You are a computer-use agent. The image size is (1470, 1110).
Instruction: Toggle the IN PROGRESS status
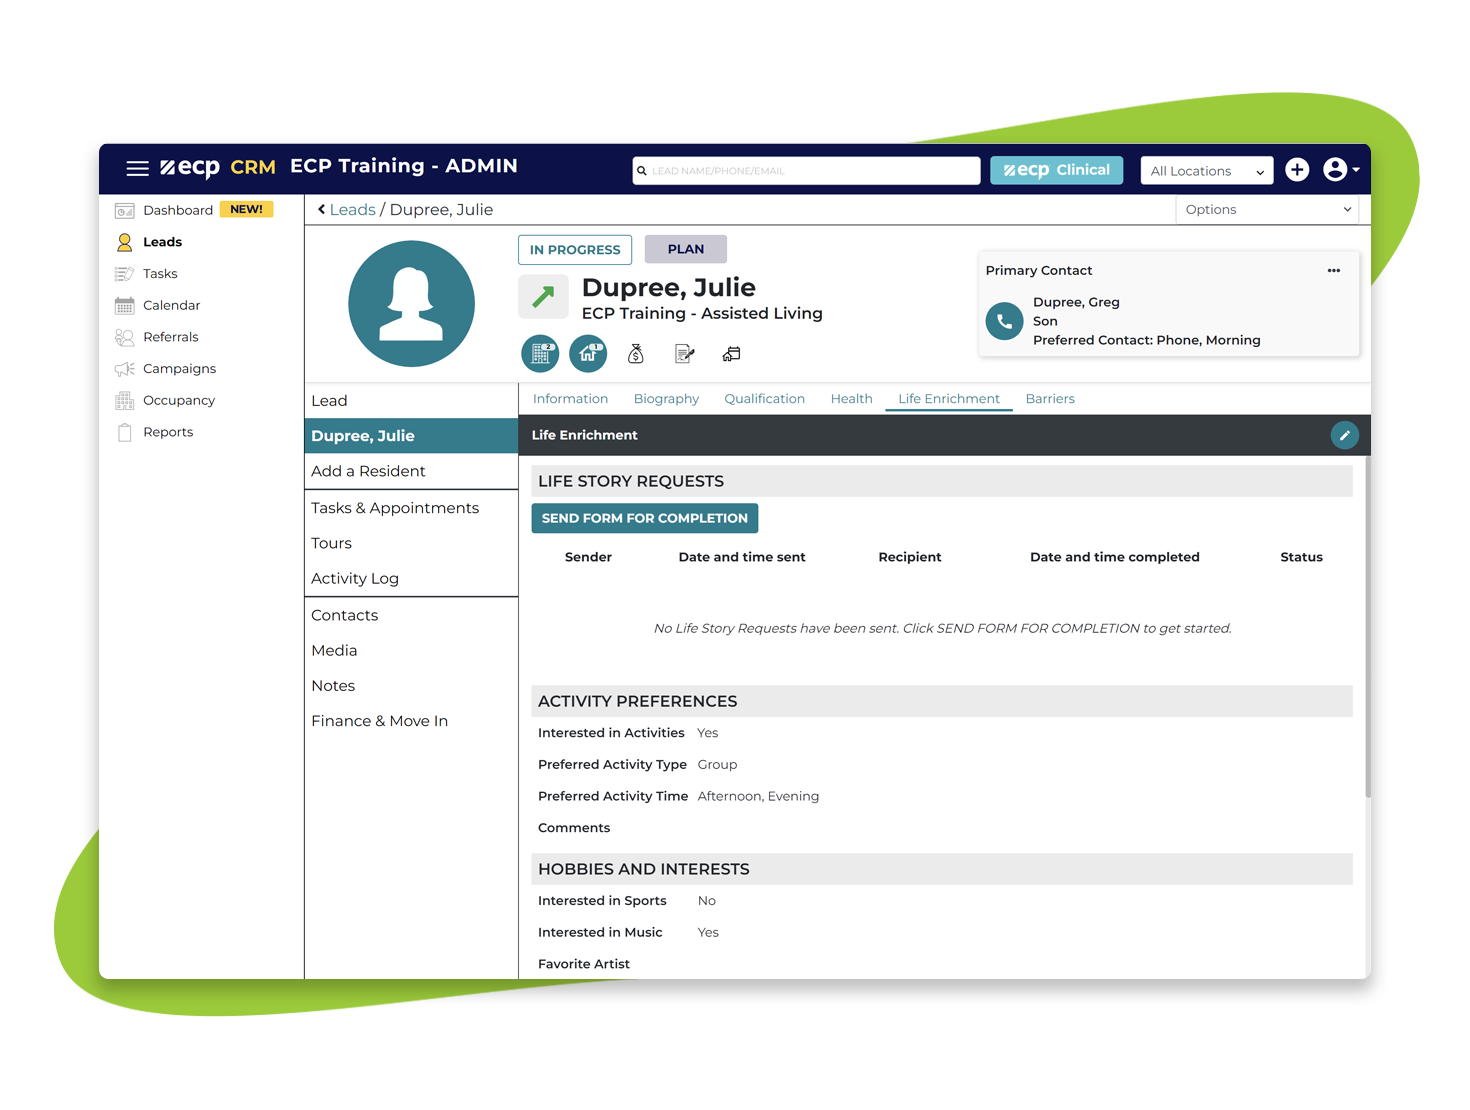point(574,249)
